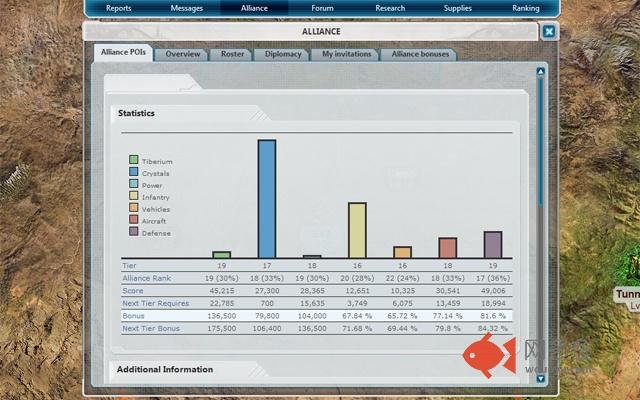Click the Bonus value 67.84 %
The width and height of the screenshot is (640, 400).
point(357,316)
